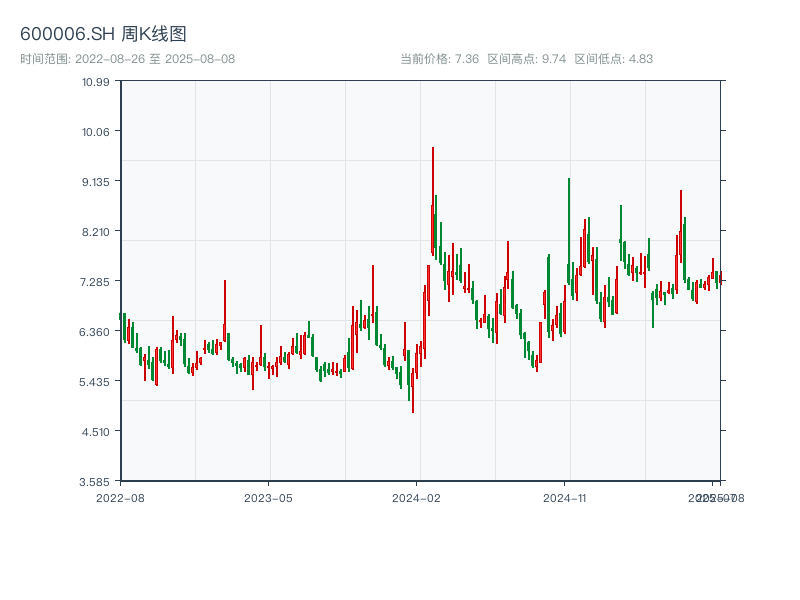Click the range high label 区间高点: 9.74
Viewport: 800px width, 600px height.
point(527,59)
